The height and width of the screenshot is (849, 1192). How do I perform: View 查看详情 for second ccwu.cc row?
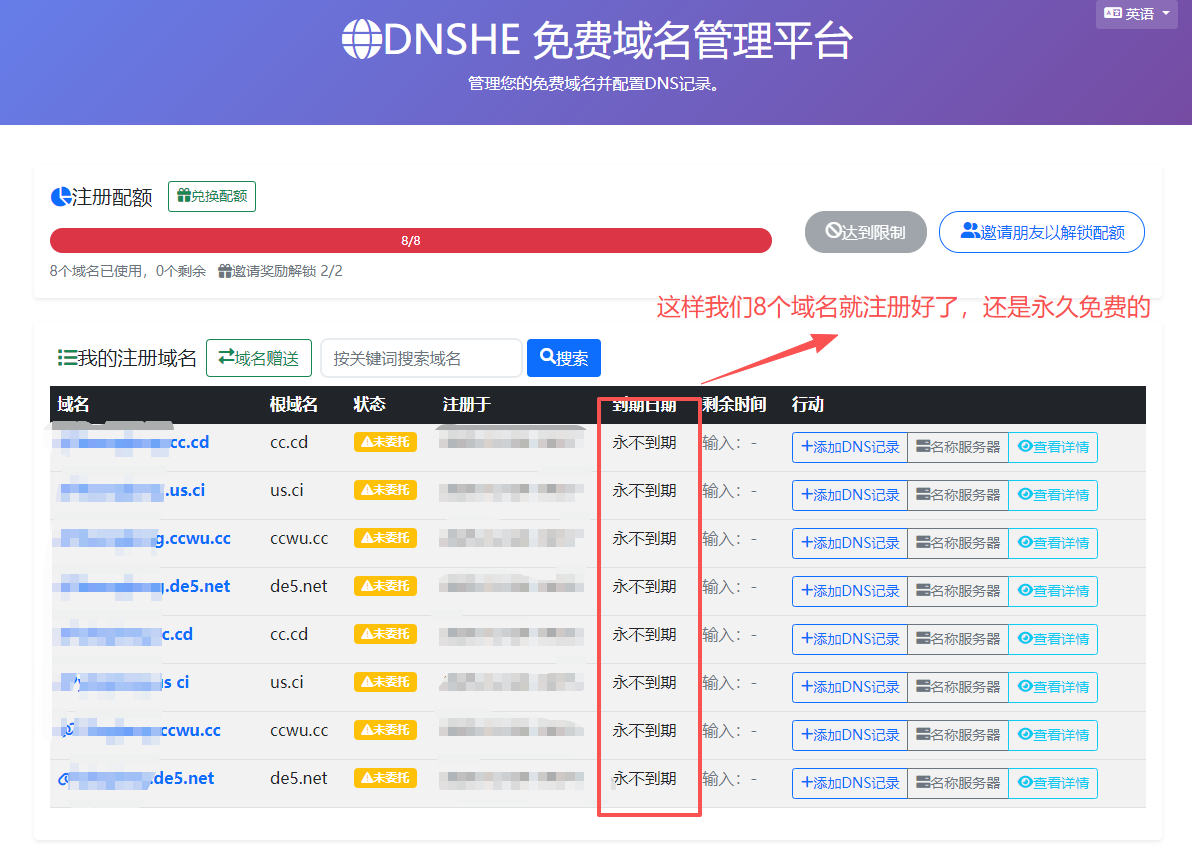pyautogui.click(x=1053, y=735)
